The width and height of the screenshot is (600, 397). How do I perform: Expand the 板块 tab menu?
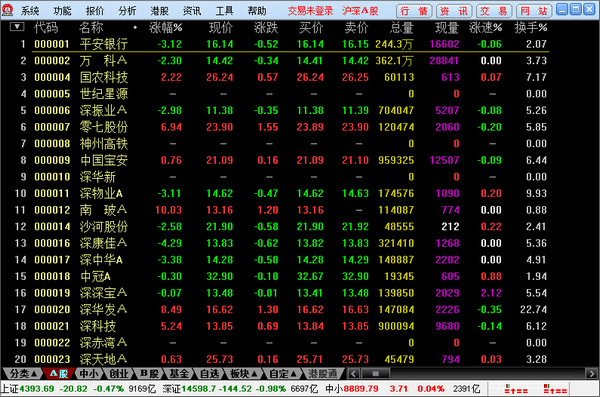pos(243,373)
